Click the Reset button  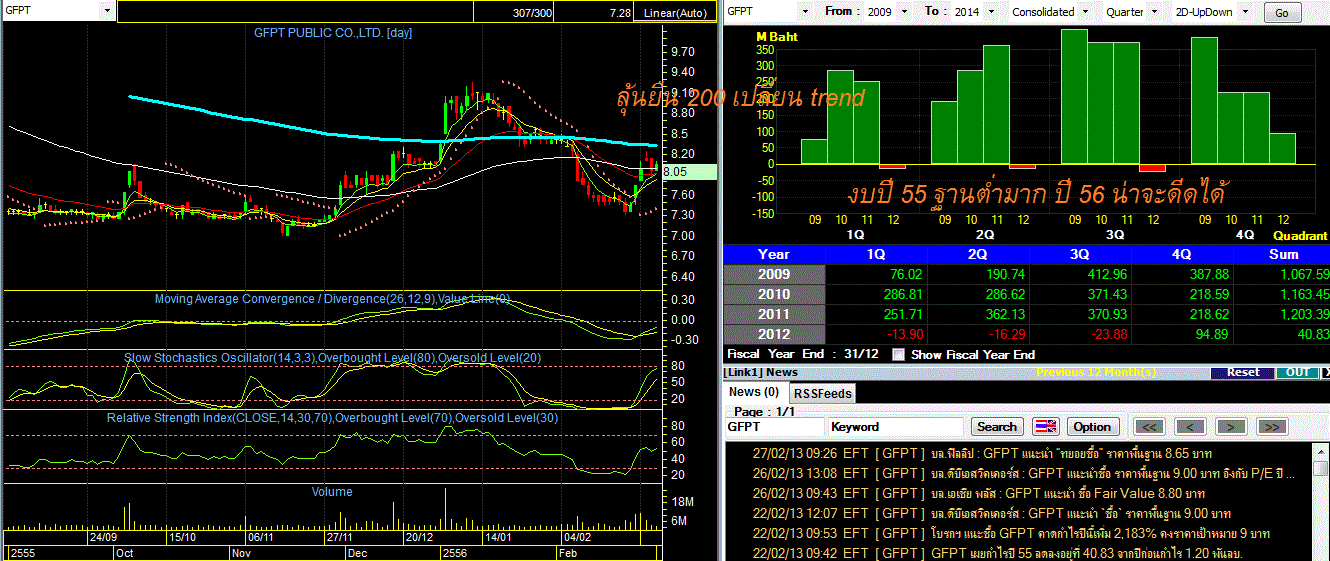[x=1243, y=372]
